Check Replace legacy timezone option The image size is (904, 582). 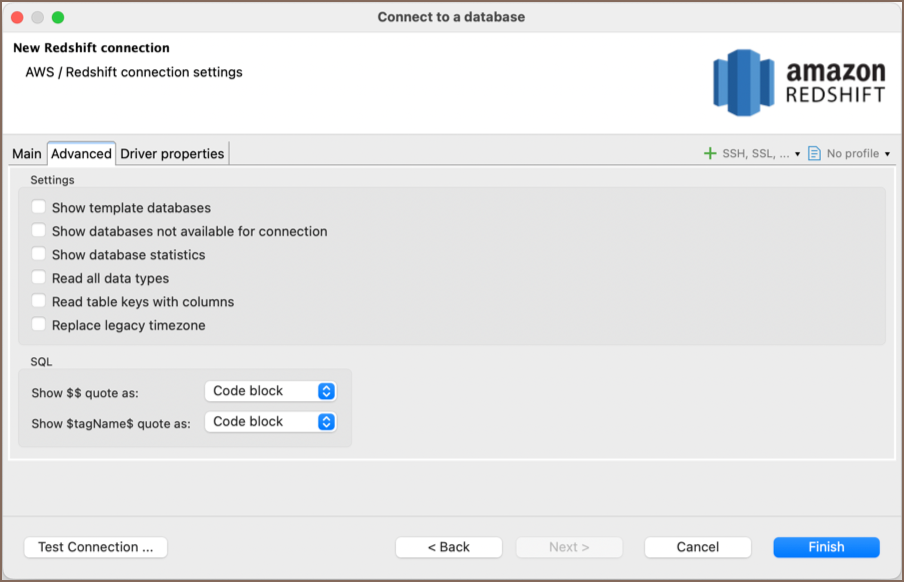(39, 325)
